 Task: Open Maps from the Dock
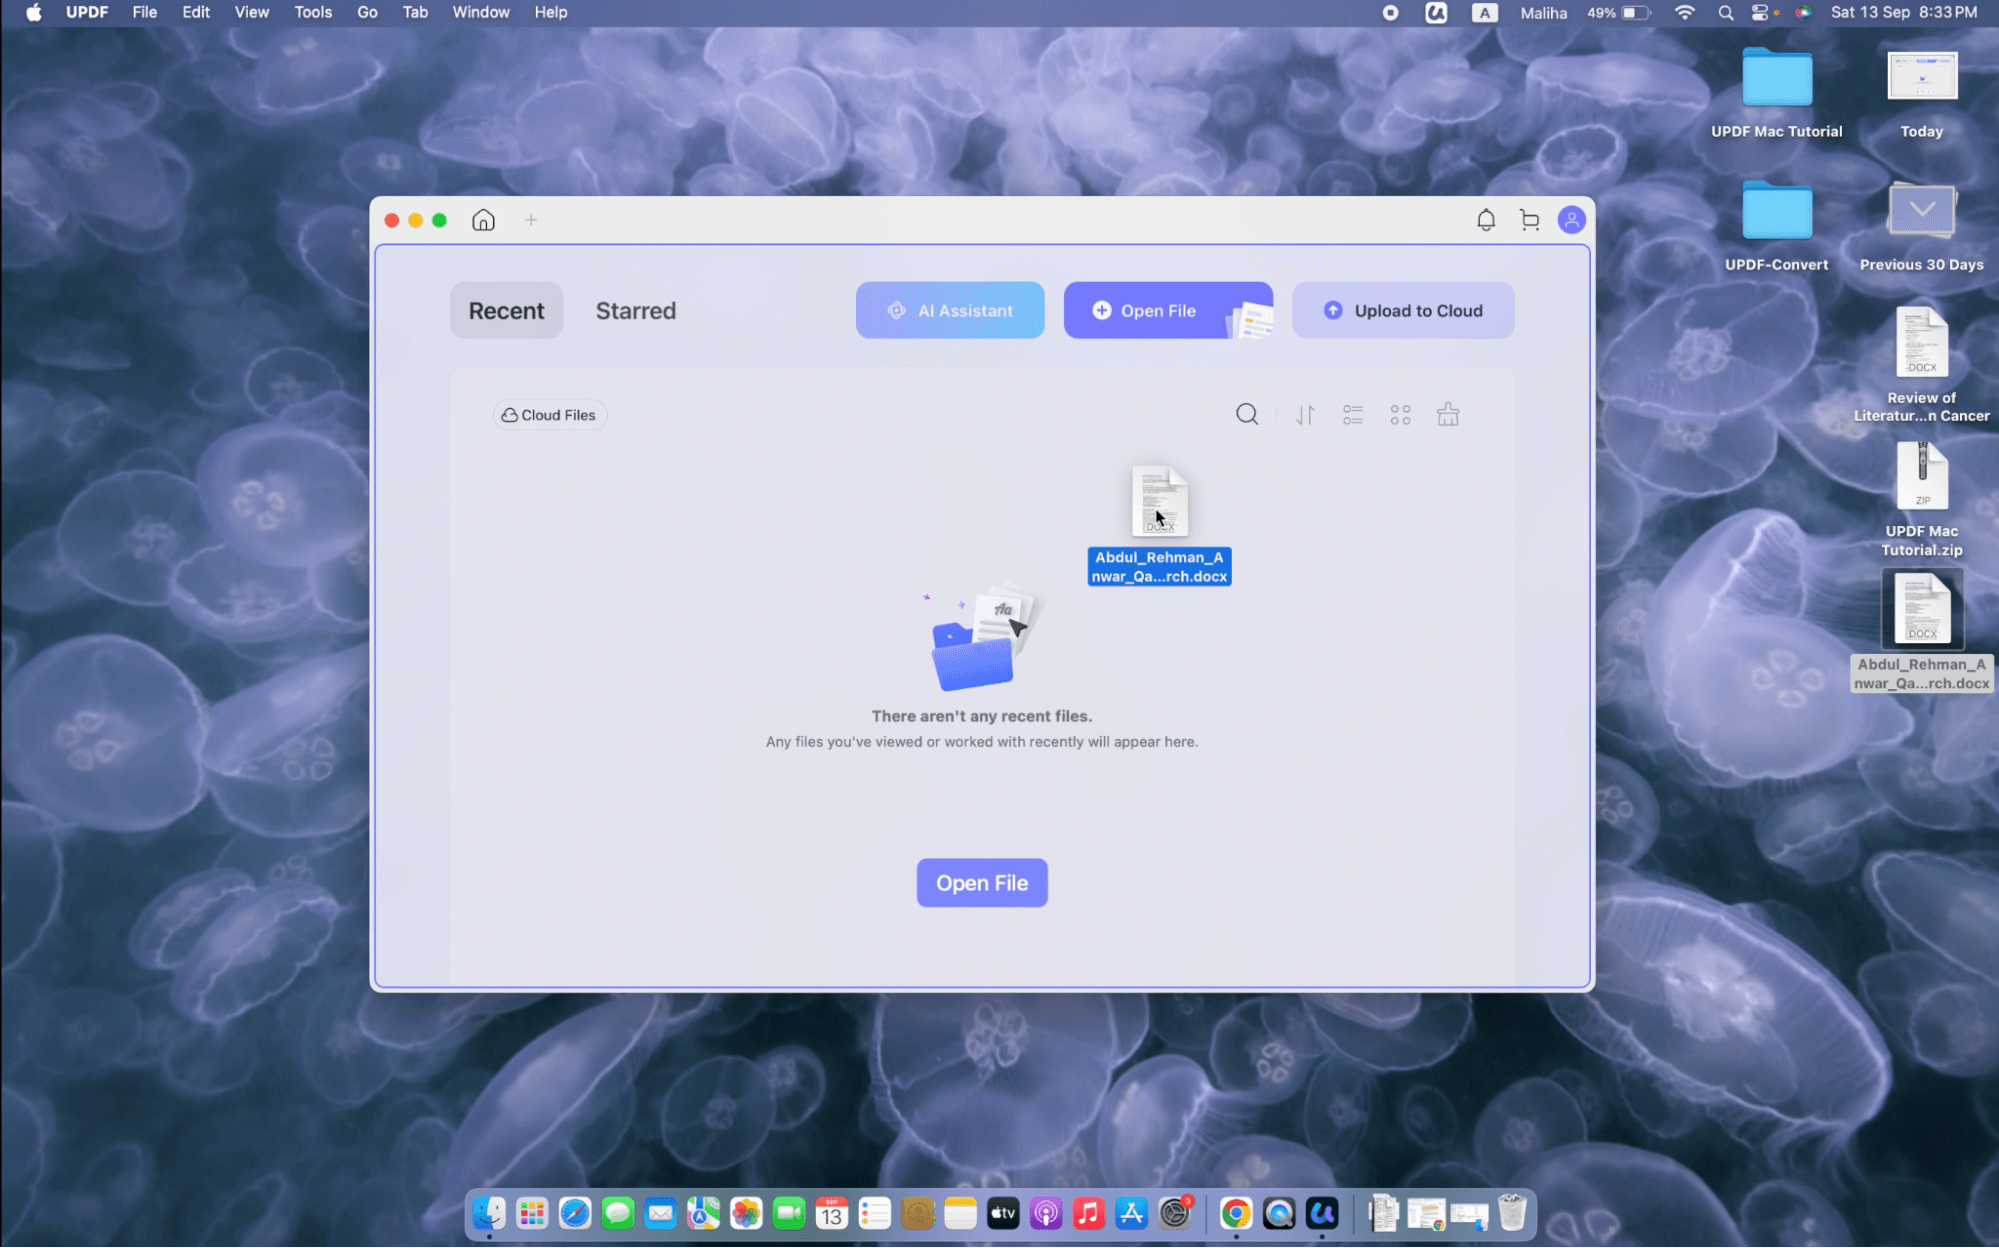point(704,1214)
